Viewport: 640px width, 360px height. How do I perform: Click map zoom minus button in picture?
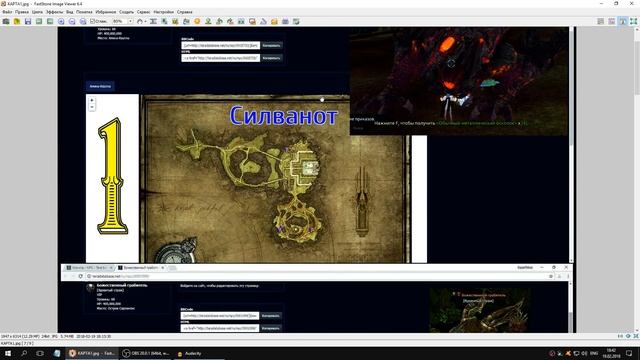pyautogui.click(x=92, y=107)
